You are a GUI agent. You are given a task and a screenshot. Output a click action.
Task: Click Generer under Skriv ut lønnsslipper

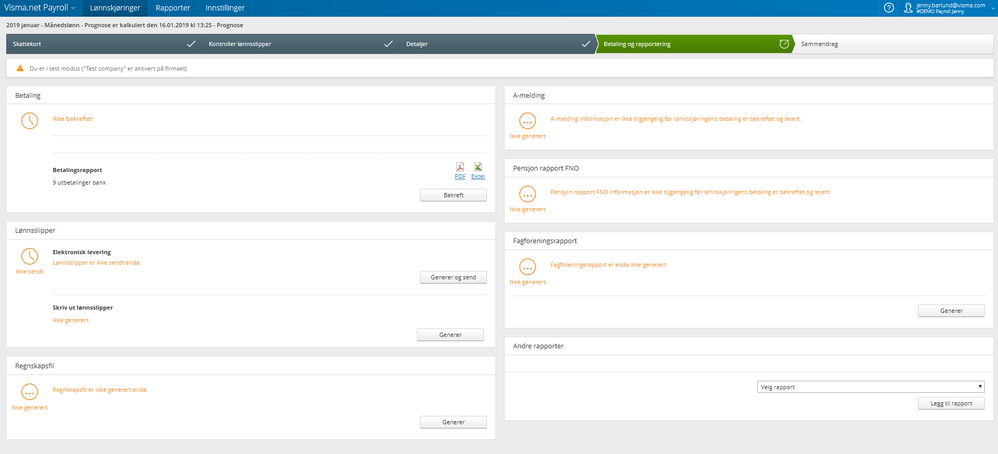pos(450,334)
